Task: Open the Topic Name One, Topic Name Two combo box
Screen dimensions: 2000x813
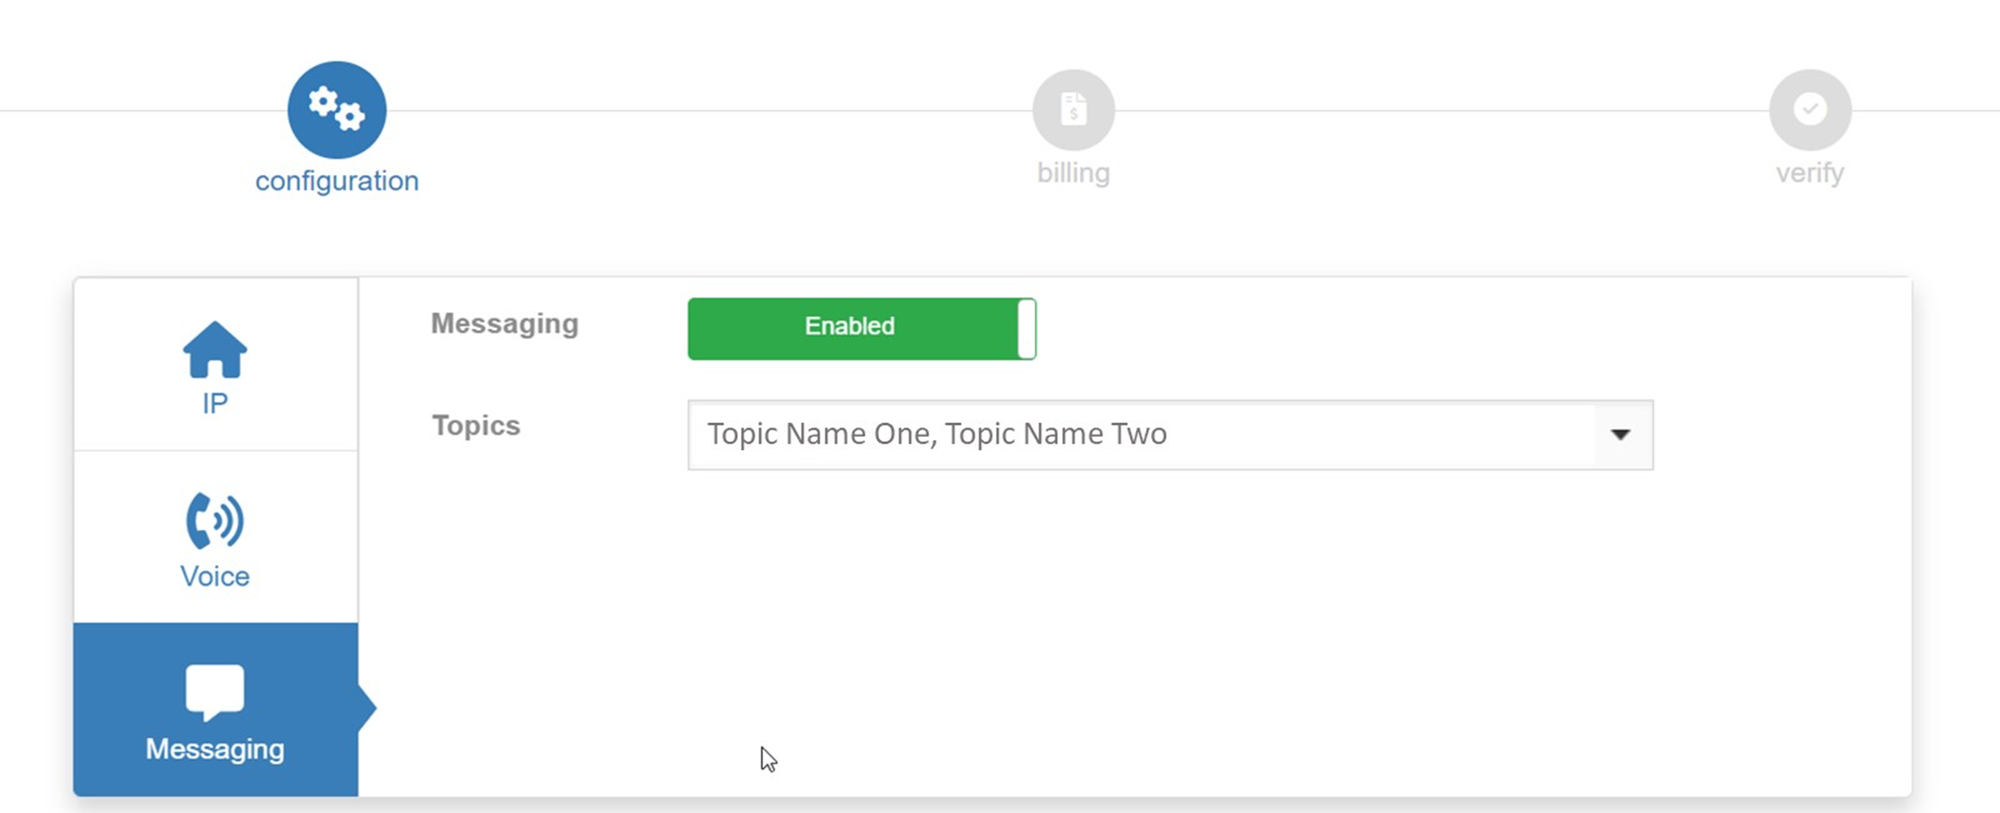Action: (x=1140, y=435)
